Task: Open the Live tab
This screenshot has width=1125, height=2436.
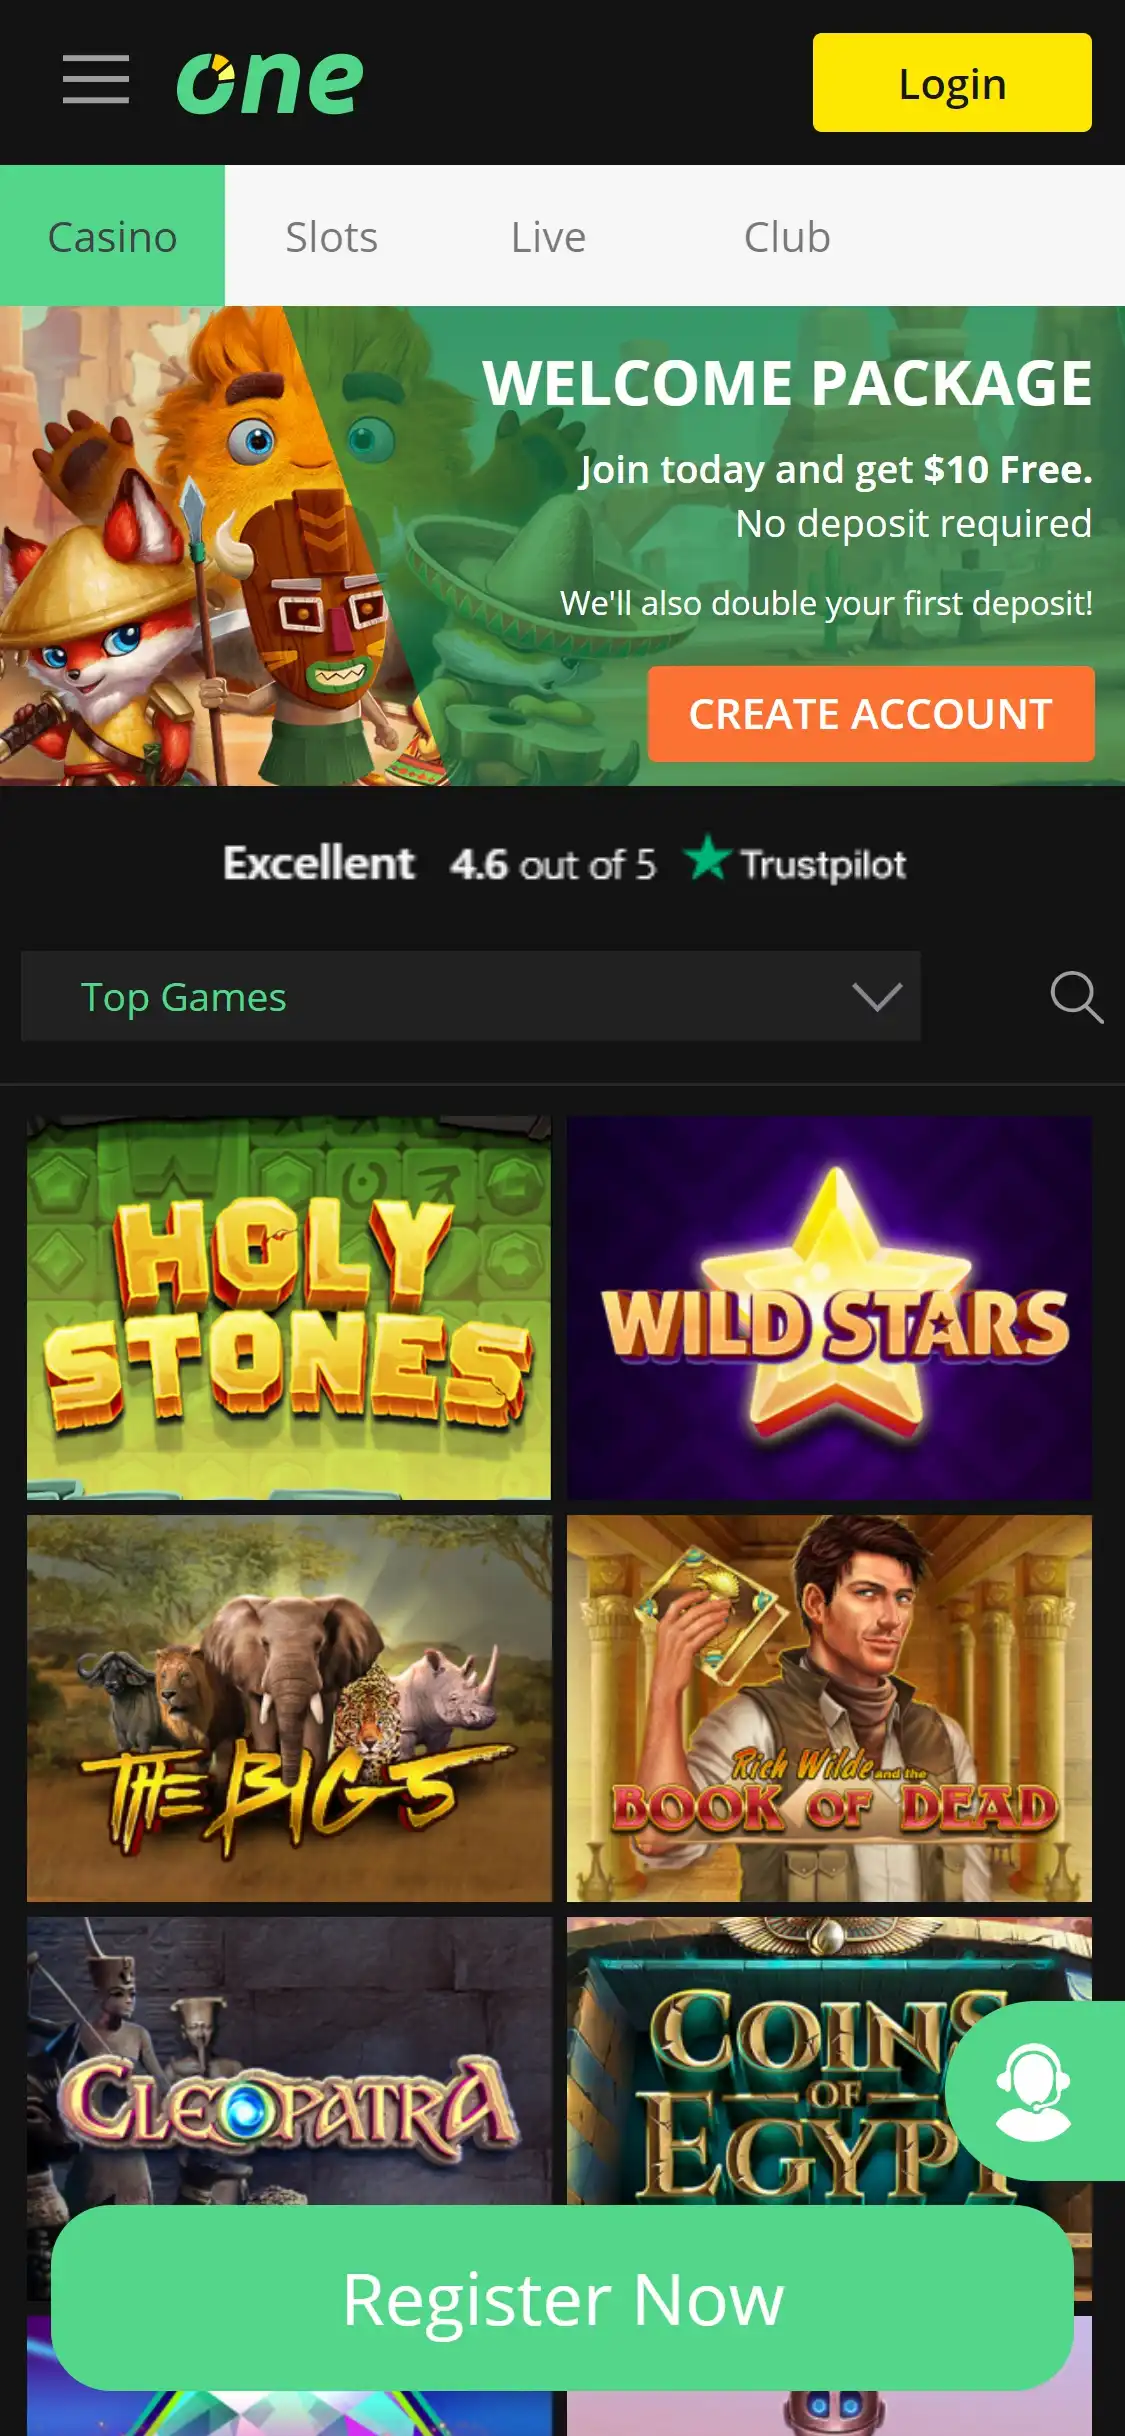Action: tap(548, 237)
